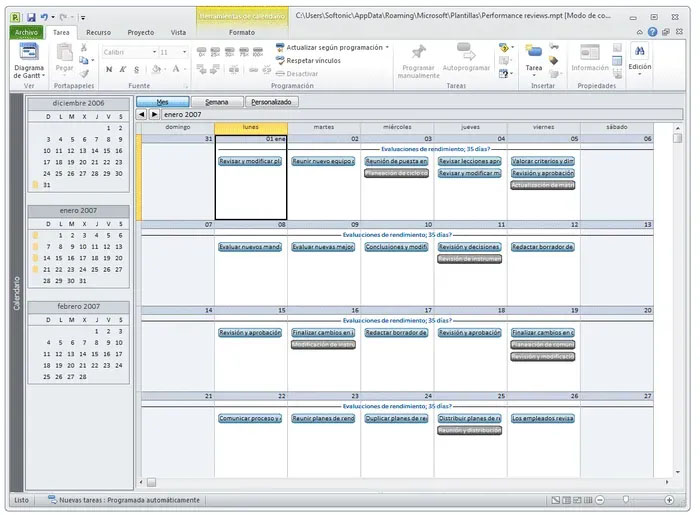The width and height of the screenshot is (700, 515).
Task: Minimize the ribbon with the caret icon
Action: 640,32
